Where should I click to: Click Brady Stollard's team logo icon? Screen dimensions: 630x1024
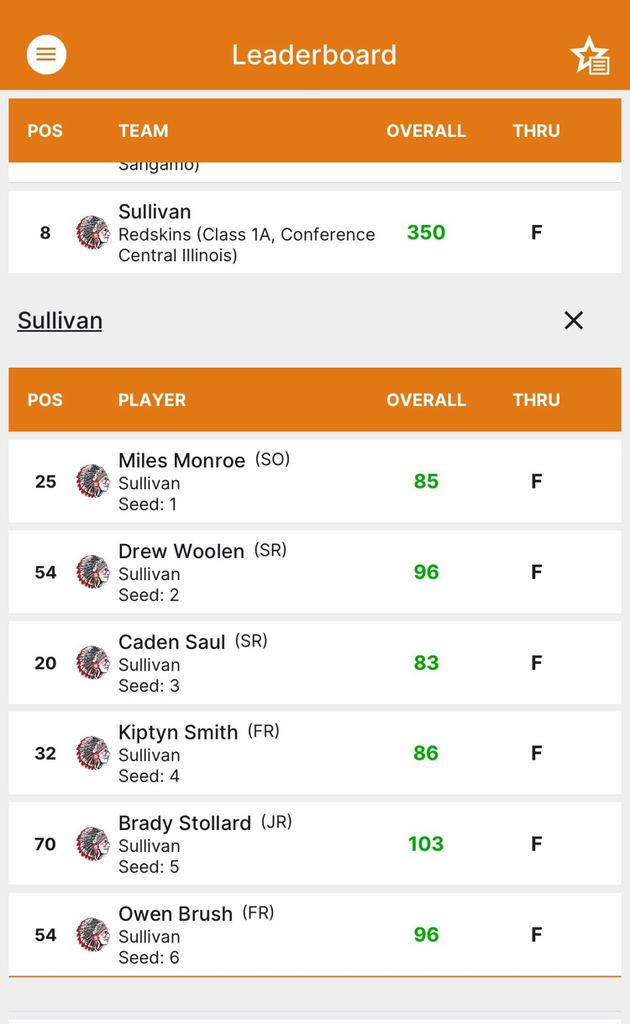(93, 844)
